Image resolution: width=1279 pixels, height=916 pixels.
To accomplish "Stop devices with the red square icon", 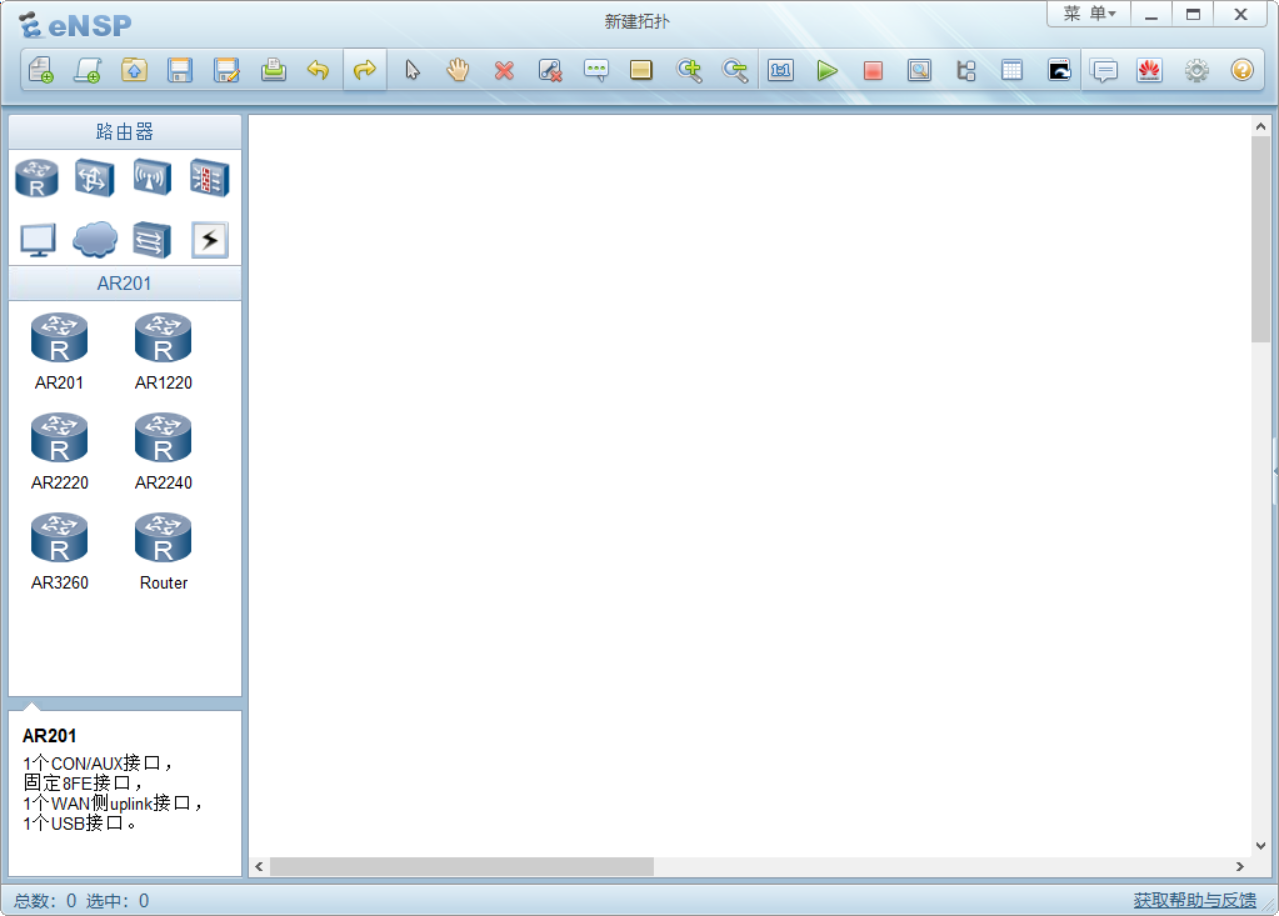I will (873, 71).
